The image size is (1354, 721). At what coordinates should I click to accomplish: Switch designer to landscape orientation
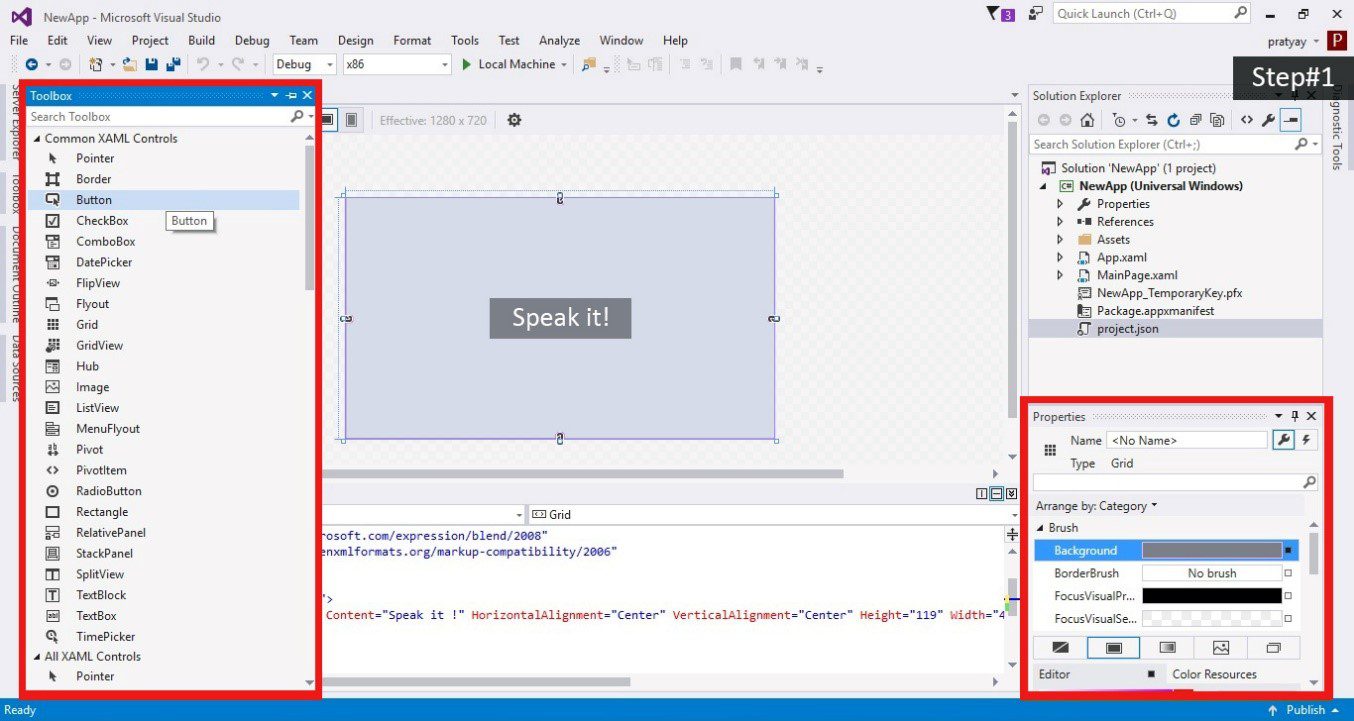328,120
